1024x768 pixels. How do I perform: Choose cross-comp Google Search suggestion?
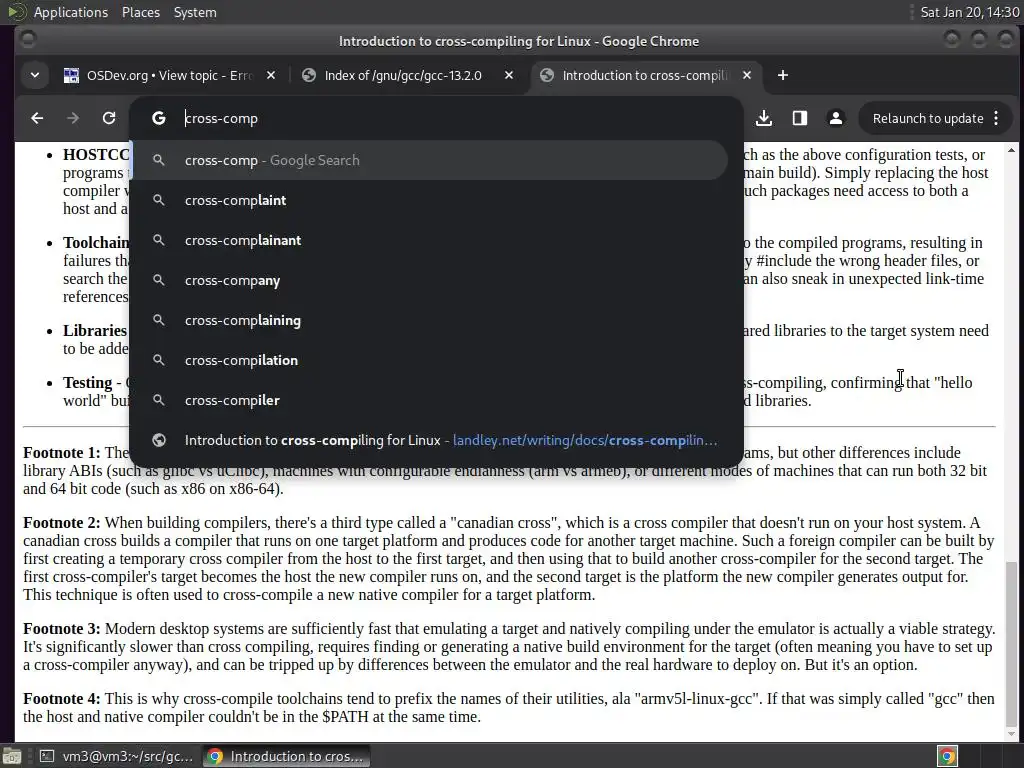pos(430,160)
